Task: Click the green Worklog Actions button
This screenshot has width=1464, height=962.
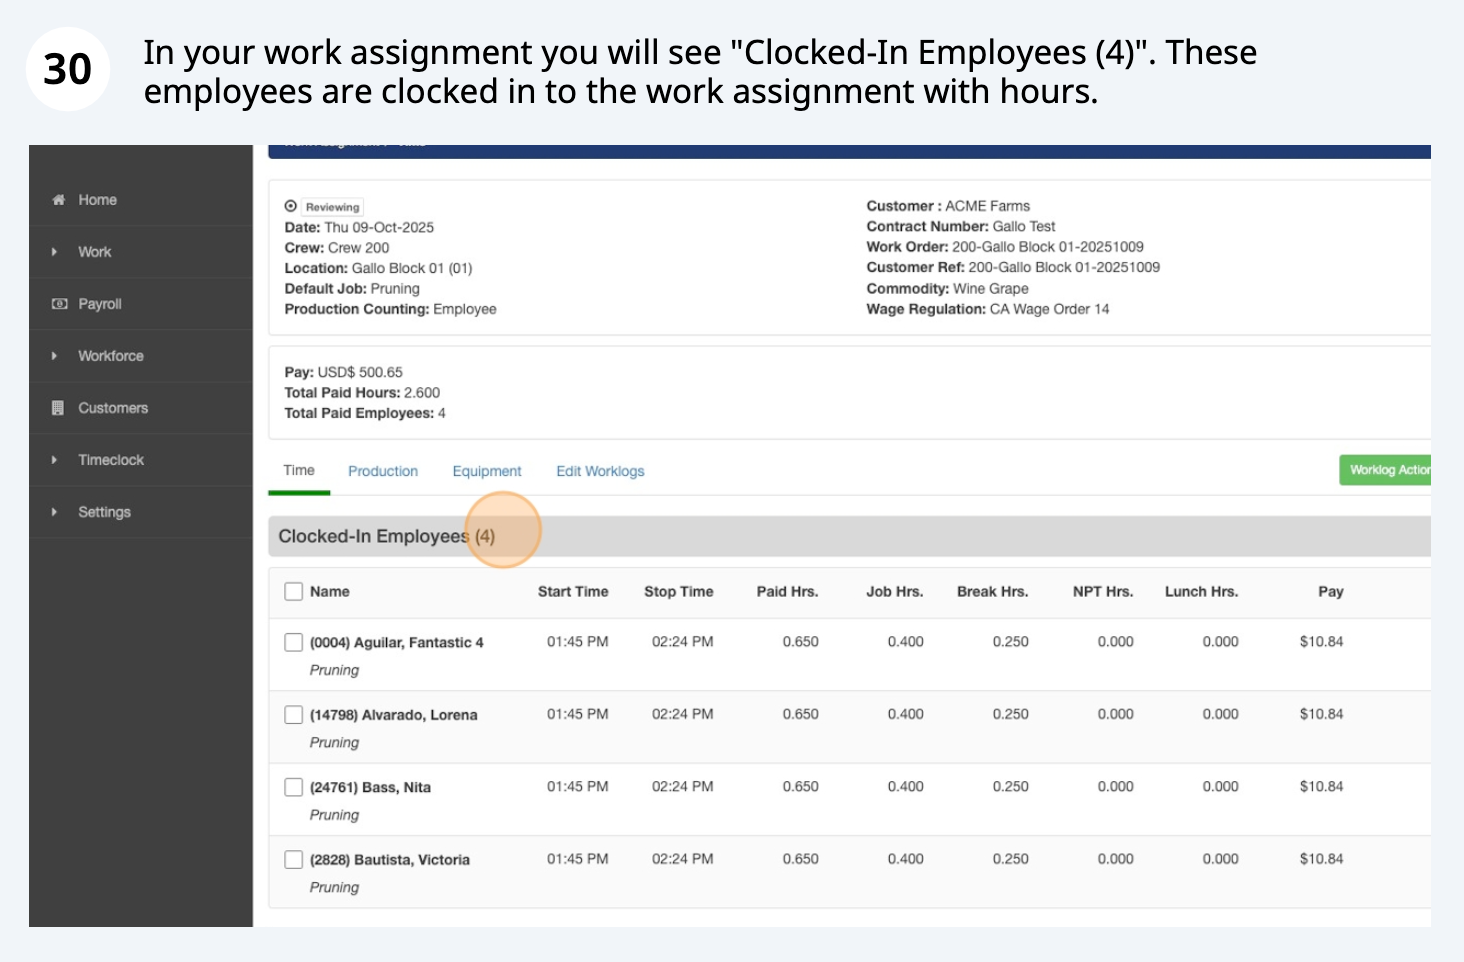Action: pos(1386,470)
